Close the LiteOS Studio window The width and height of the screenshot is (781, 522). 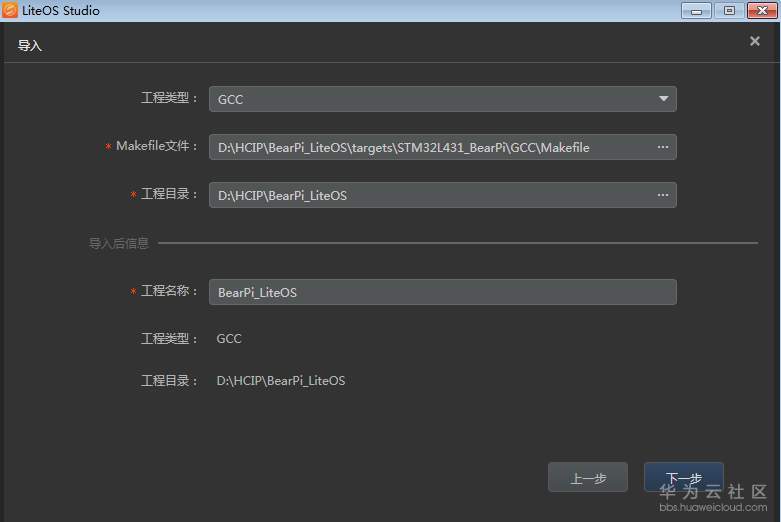(762, 10)
